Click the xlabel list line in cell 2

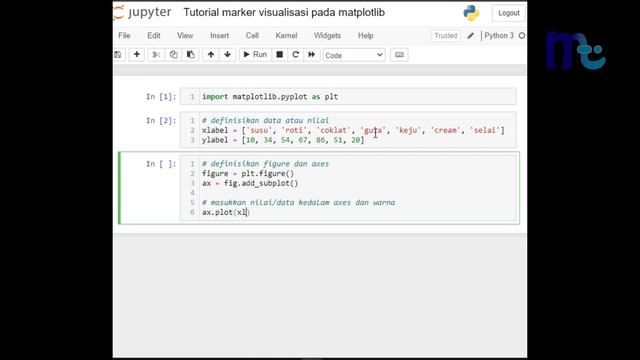click(353, 130)
